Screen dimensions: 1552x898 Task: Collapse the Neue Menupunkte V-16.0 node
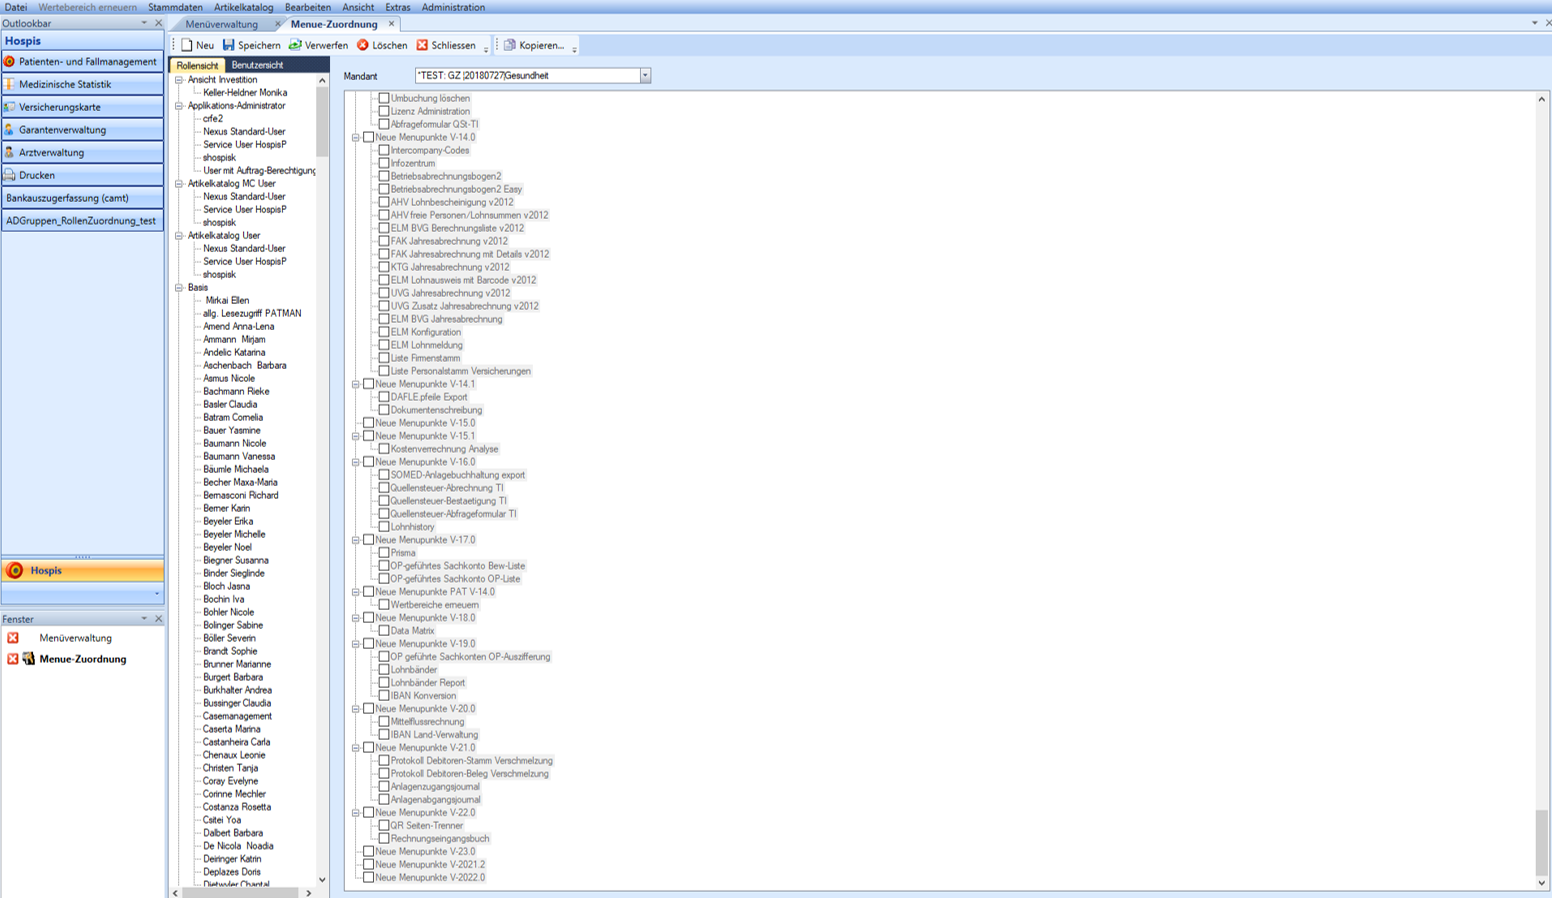click(x=356, y=463)
